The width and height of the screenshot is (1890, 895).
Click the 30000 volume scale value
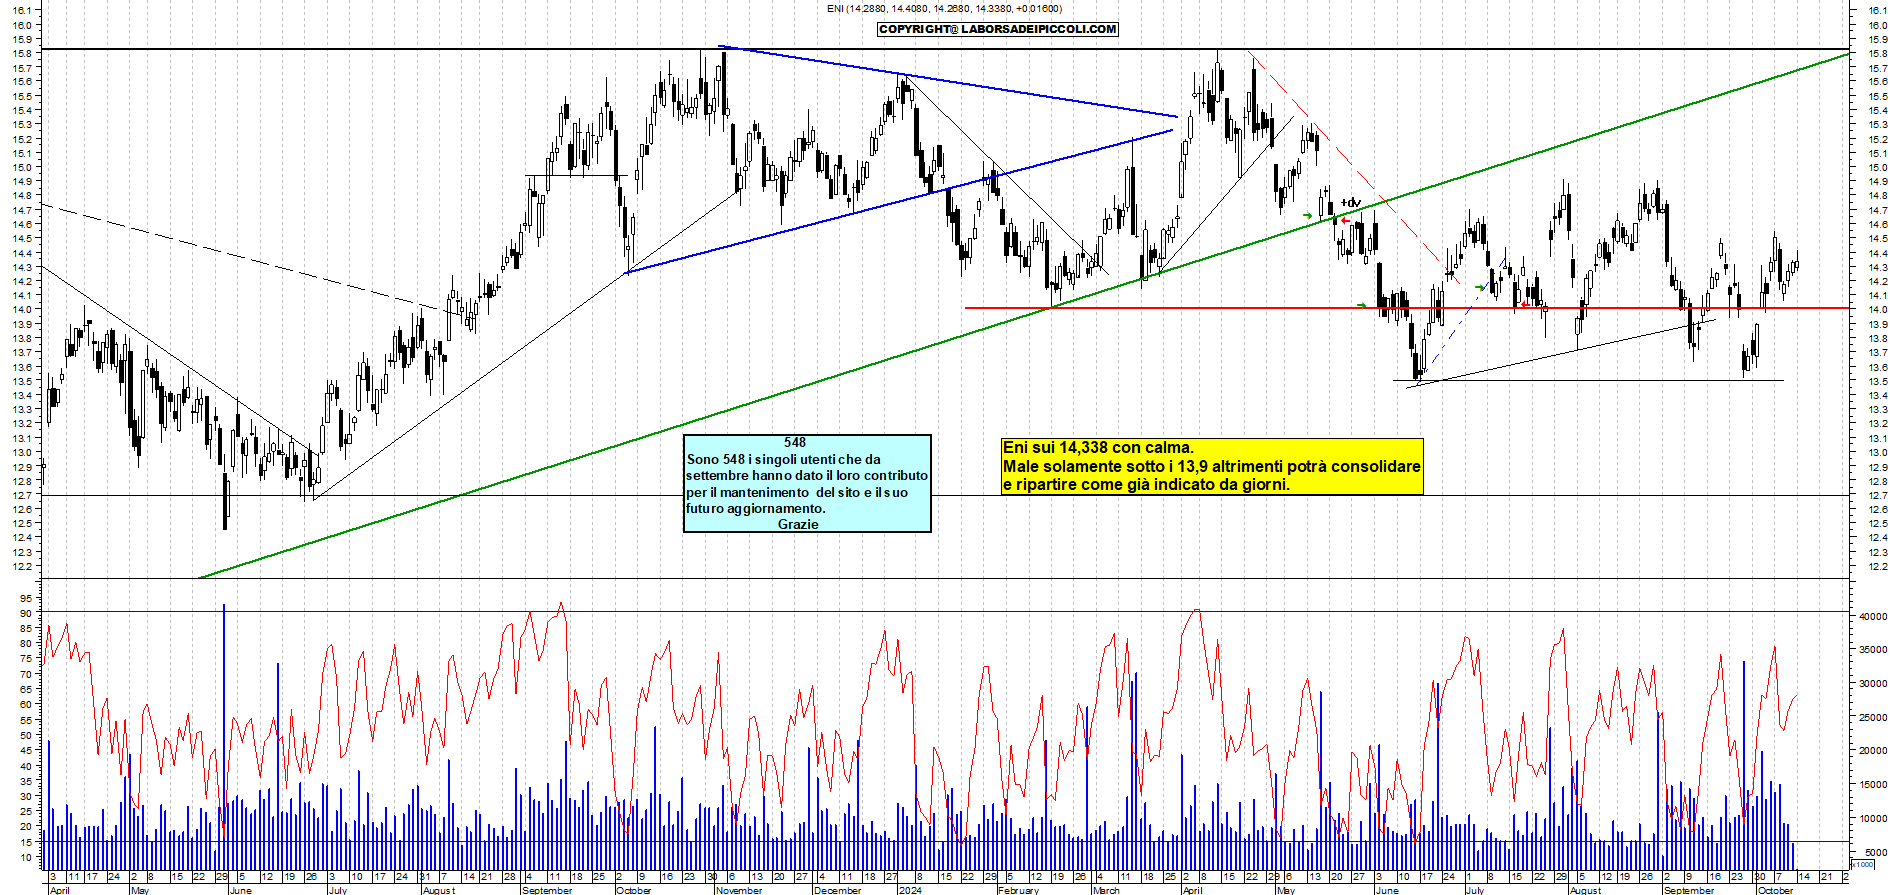tap(1872, 684)
